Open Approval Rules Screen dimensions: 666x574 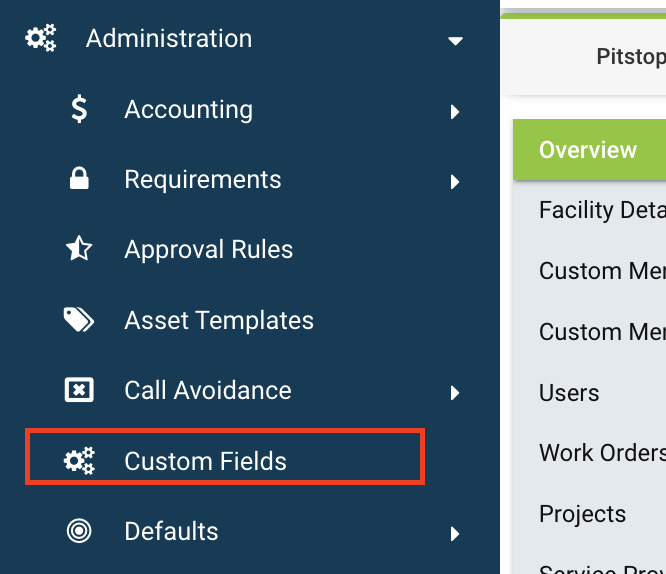pyautogui.click(x=209, y=249)
